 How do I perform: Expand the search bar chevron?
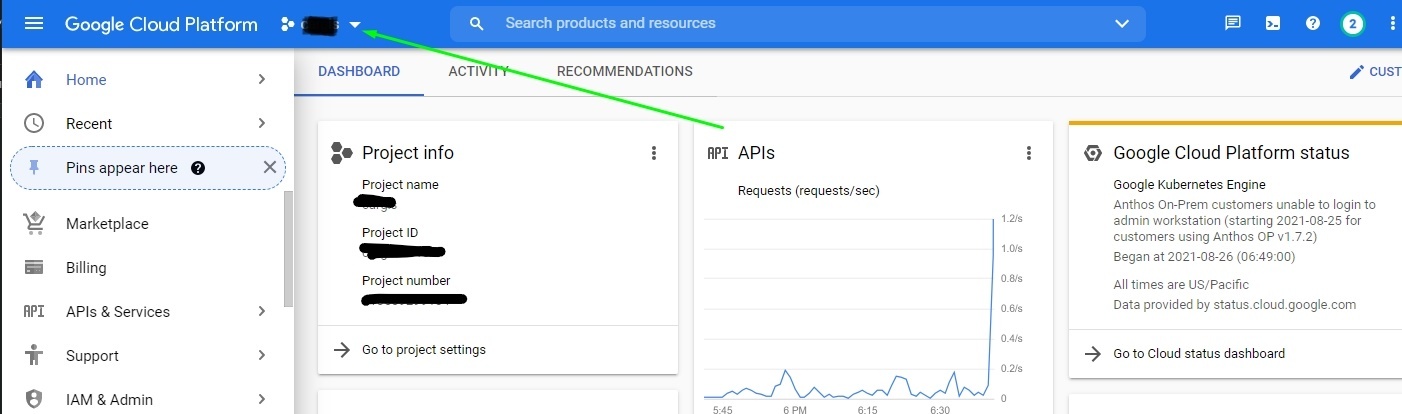(x=1120, y=23)
